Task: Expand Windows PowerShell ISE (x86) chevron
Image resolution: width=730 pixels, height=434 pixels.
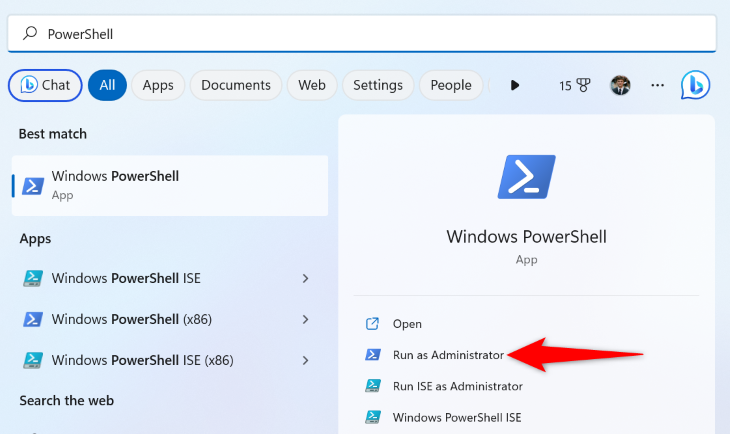Action: click(x=305, y=360)
